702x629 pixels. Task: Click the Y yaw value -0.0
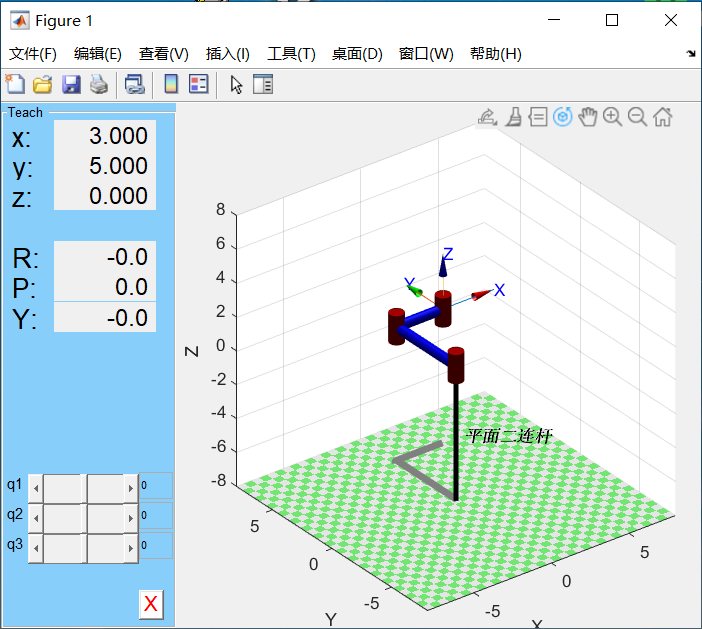pos(105,317)
